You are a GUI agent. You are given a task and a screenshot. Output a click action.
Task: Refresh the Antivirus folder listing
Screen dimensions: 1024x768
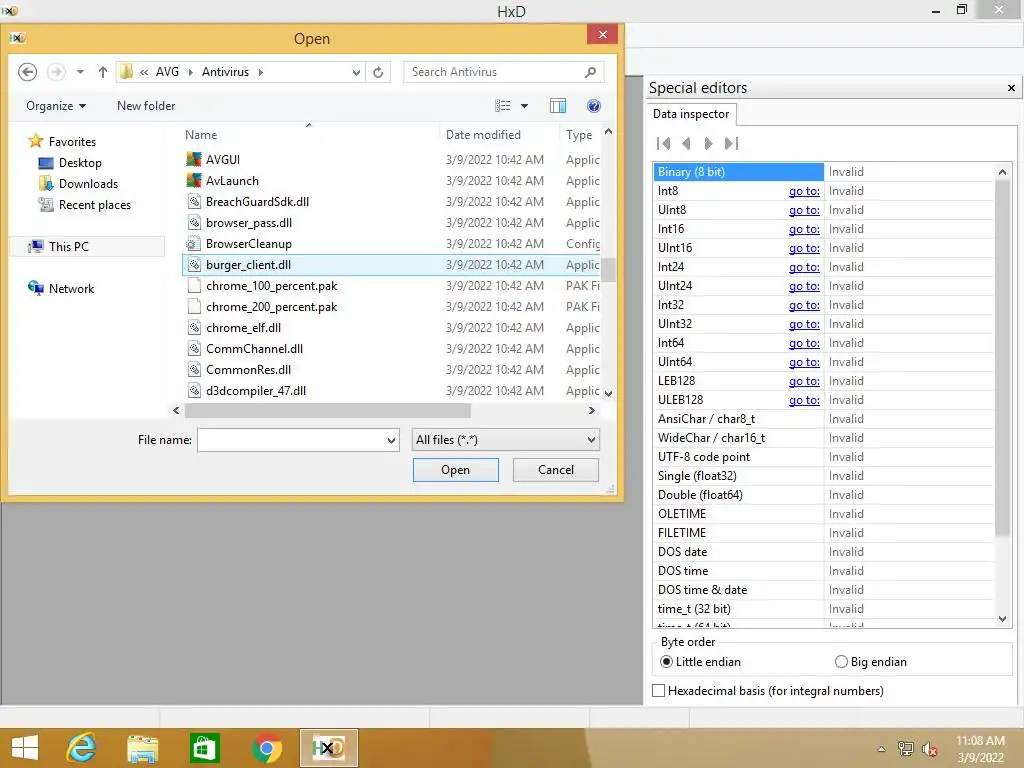click(x=378, y=72)
